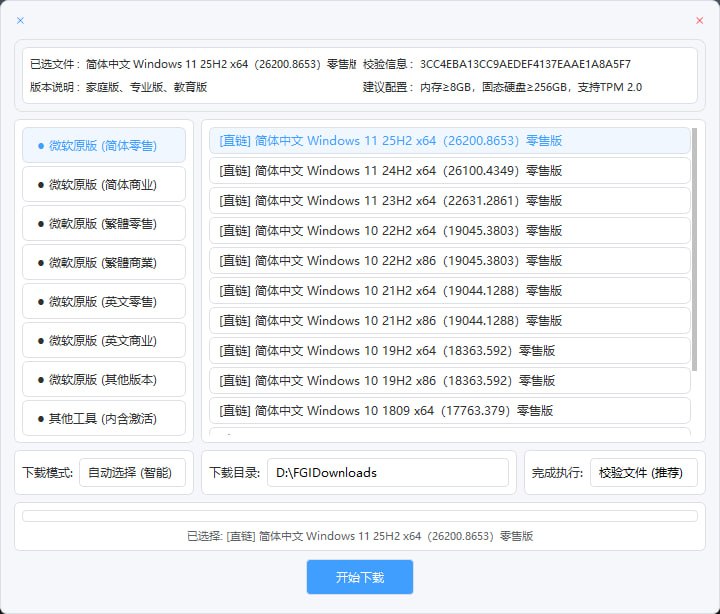Select Windows 11 25H2 x64 (26200.8653) entry
Image resolution: width=720 pixels, height=614 pixels.
click(x=450, y=141)
